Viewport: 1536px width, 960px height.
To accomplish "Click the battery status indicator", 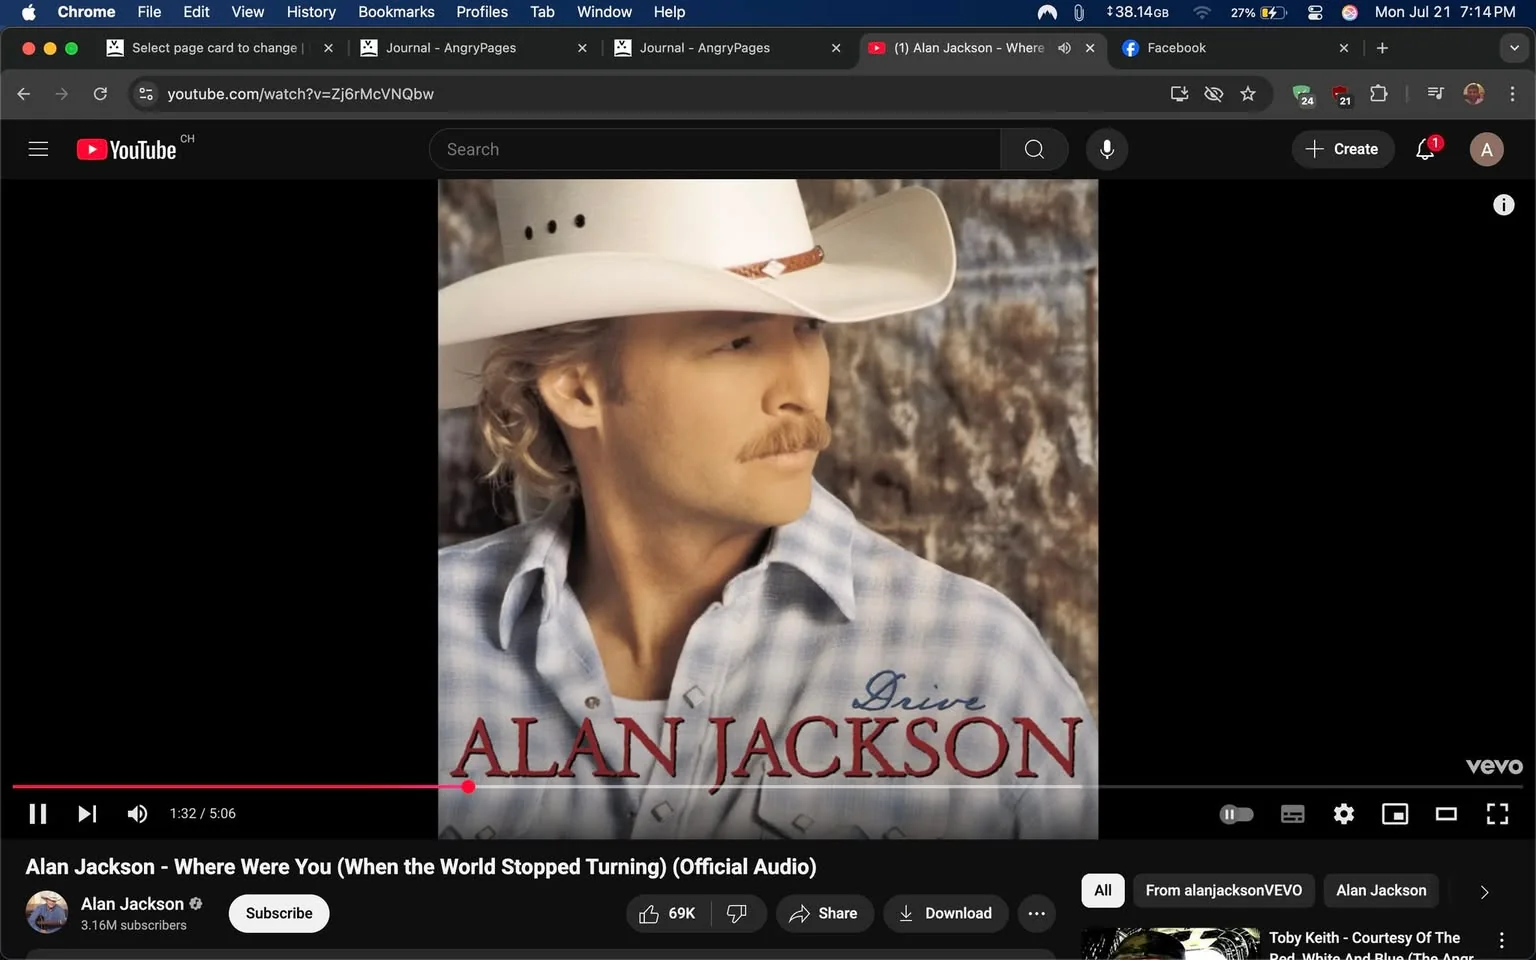I will (1259, 12).
